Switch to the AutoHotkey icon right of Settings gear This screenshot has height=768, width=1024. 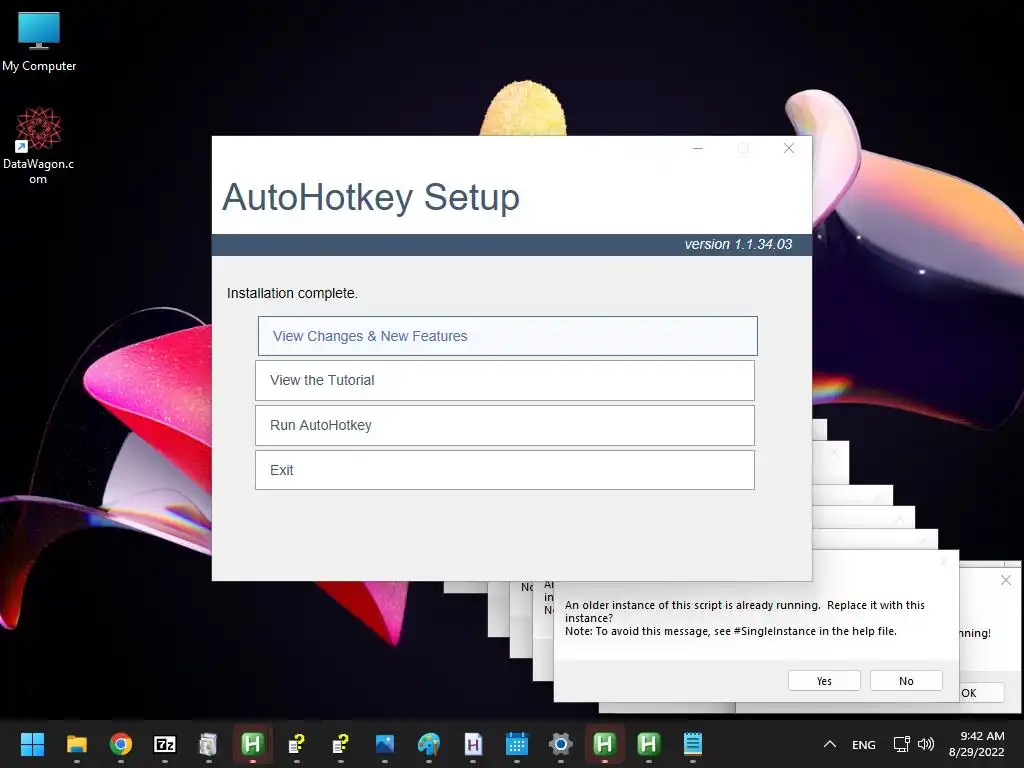[605, 744]
